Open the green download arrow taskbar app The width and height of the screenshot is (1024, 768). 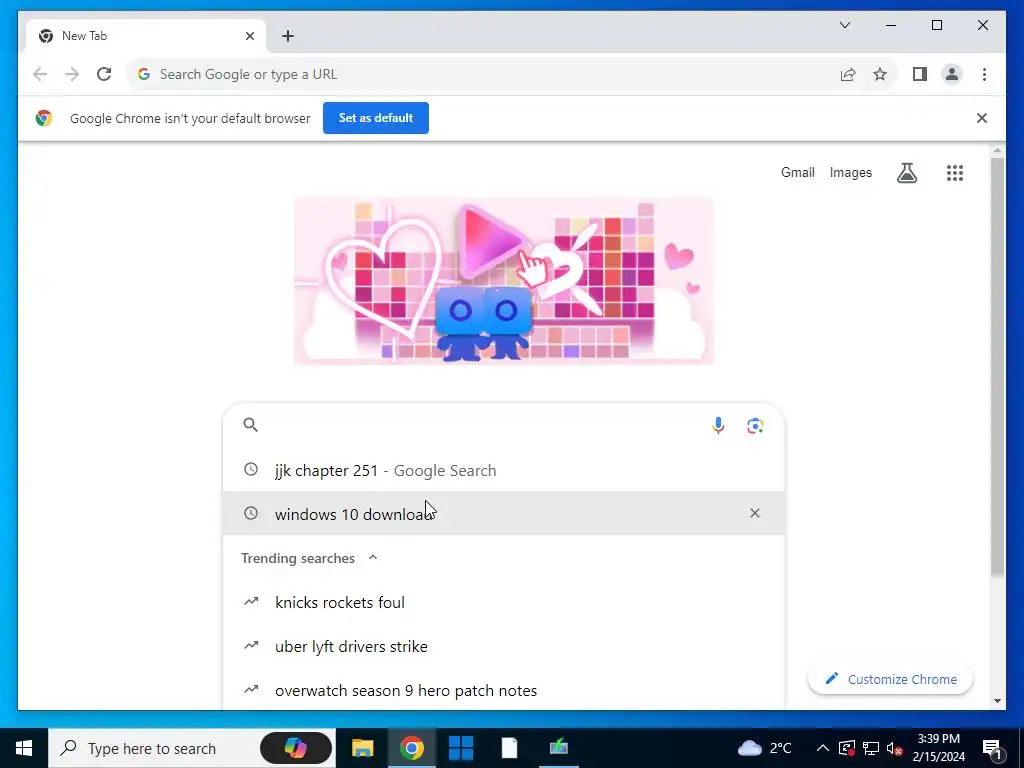[x=558, y=748]
